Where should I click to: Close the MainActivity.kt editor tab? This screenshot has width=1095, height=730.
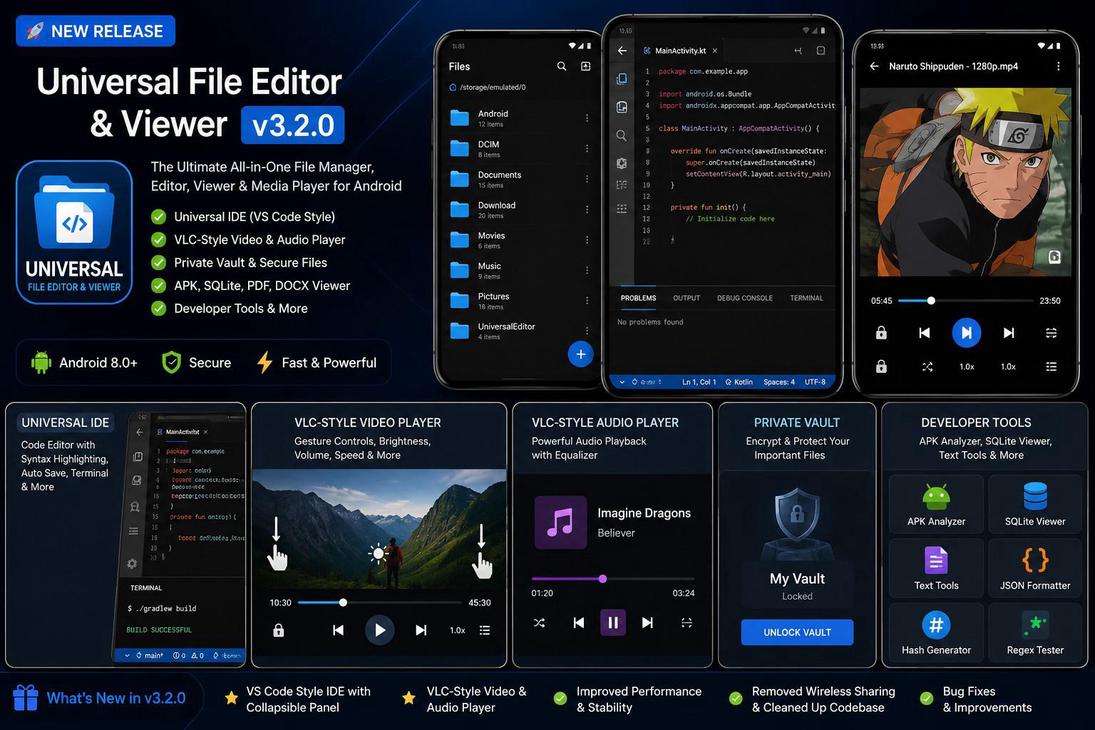pyautogui.click(x=715, y=50)
